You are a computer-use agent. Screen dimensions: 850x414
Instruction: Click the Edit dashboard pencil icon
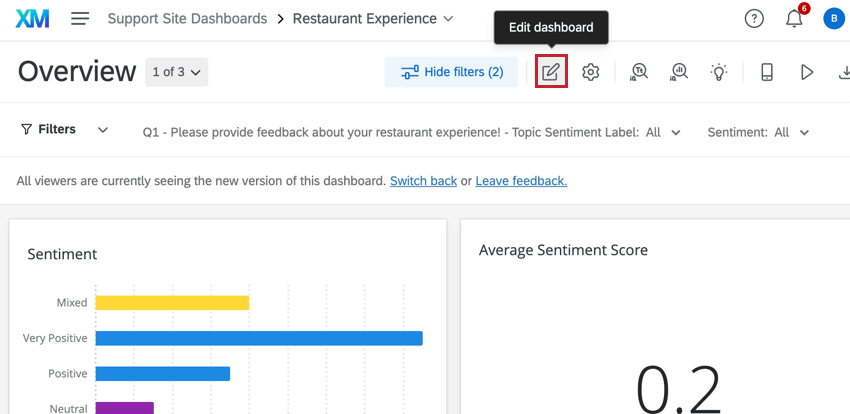(x=551, y=72)
